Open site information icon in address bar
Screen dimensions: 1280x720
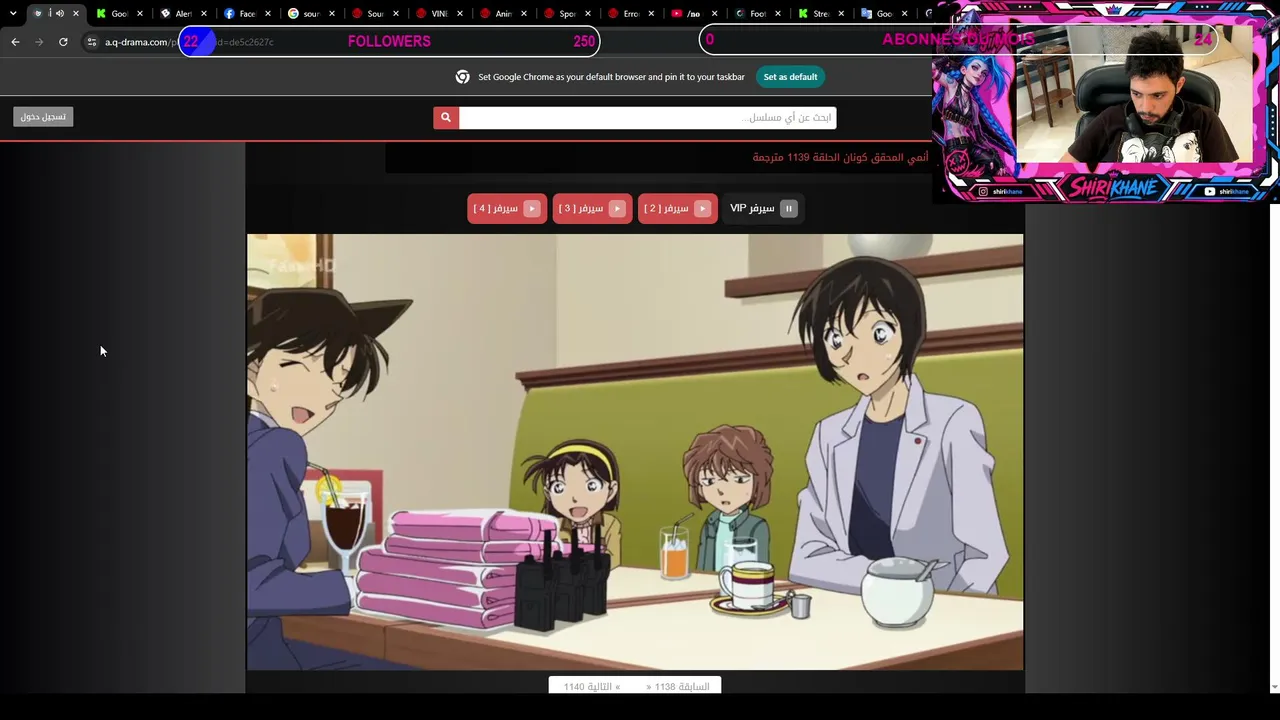(x=91, y=42)
